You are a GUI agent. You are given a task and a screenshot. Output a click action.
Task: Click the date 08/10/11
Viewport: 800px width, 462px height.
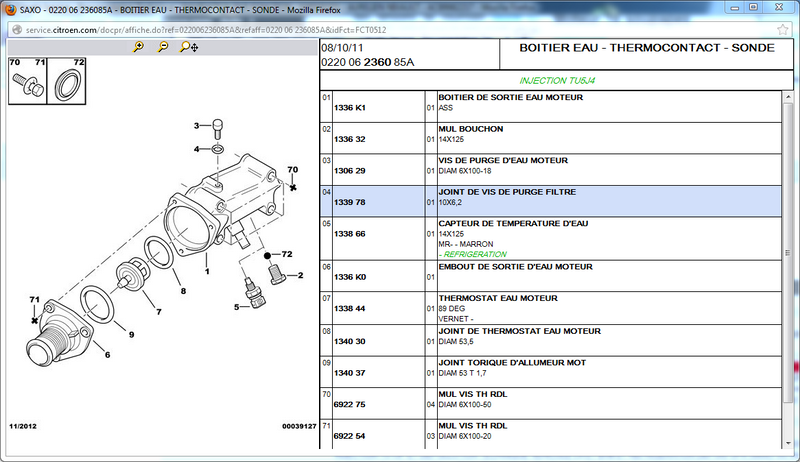coord(342,48)
